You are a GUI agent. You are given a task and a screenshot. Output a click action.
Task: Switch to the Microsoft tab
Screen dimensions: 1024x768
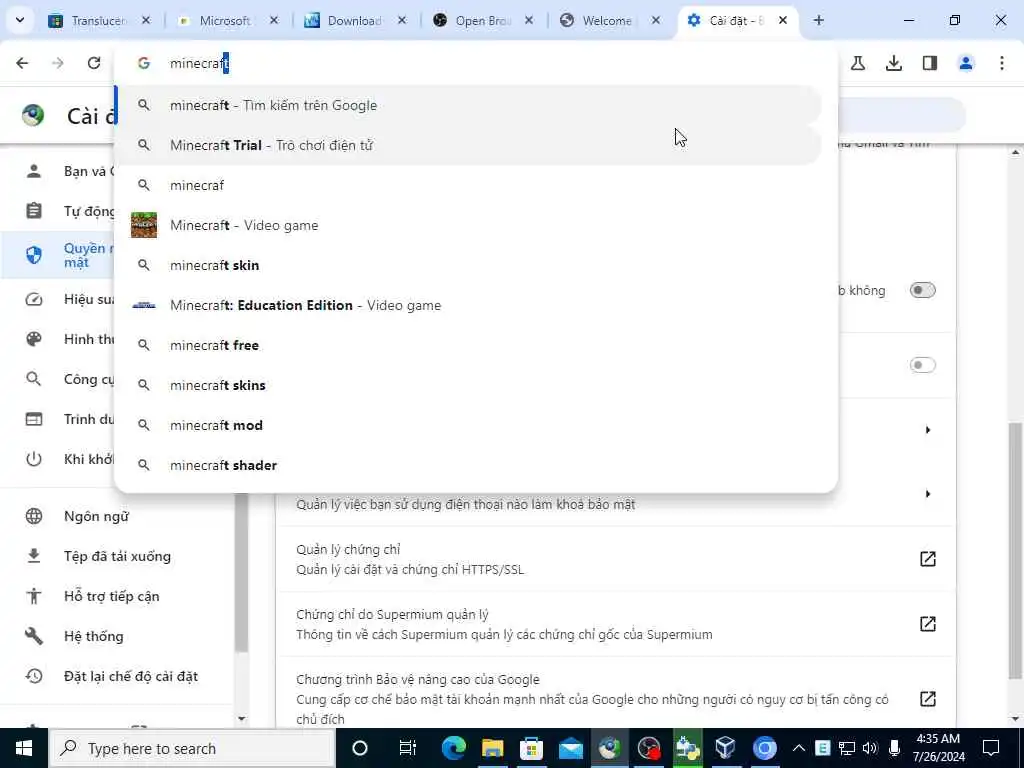[x=226, y=20]
